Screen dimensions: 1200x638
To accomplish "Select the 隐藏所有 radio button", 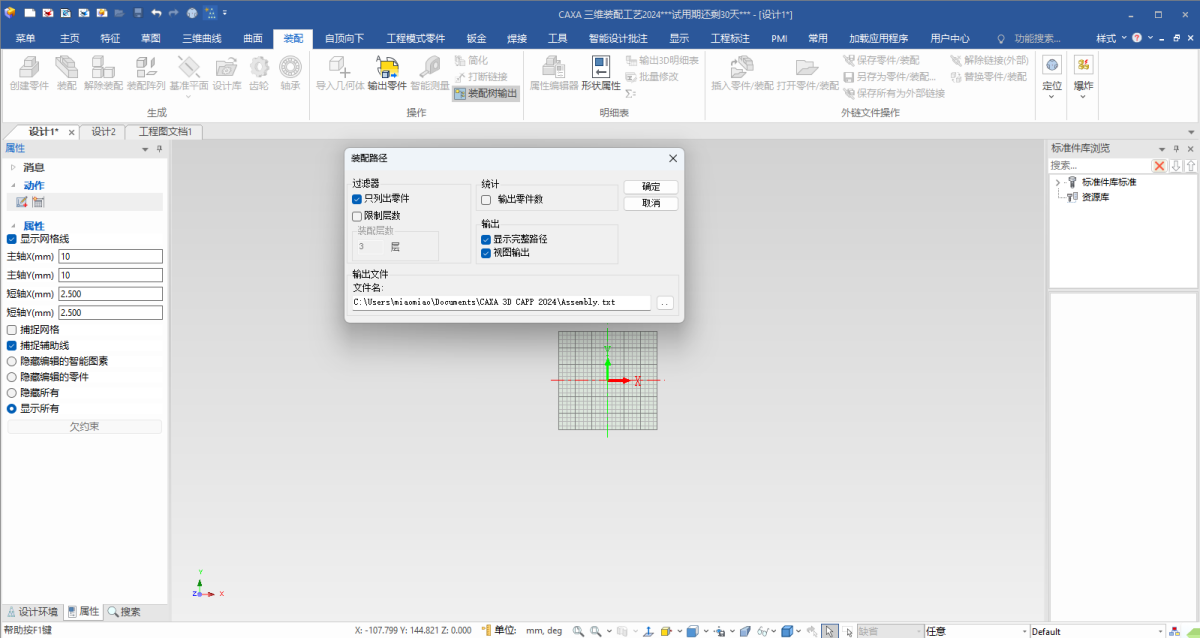I will pyautogui.click(x=12, y=393).
